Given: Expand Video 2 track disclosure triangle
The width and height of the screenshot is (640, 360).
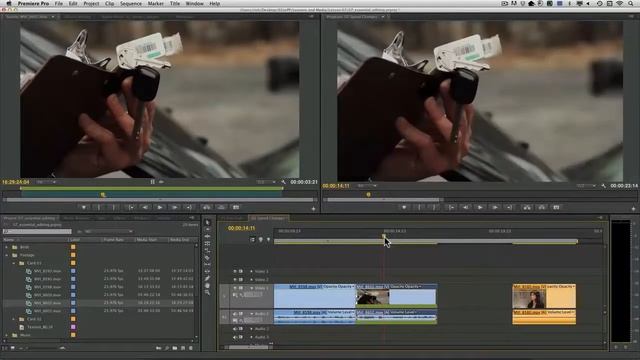Looking at the screenshot, I should point(251,280).
